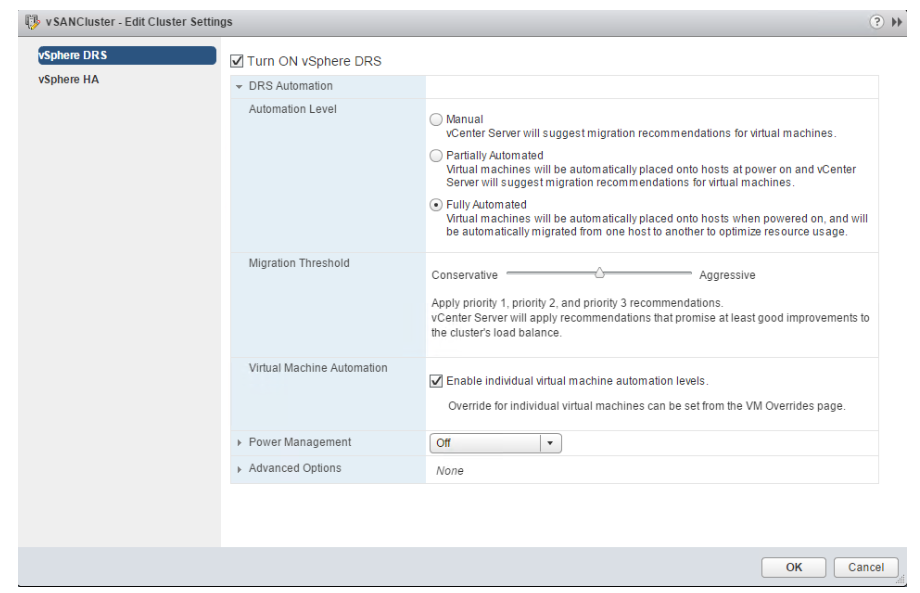Expand the Power Management section
This screenshot has width=920, height=593.
coord(239,443)
